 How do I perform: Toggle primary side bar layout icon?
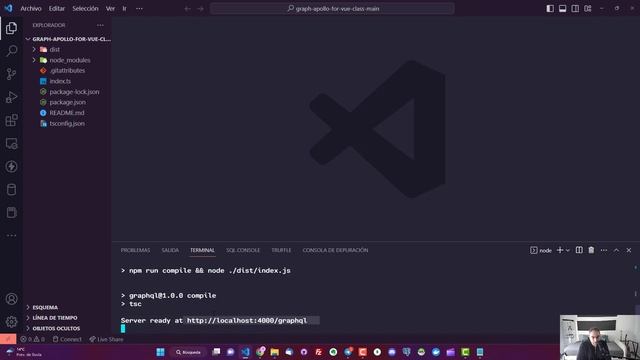550,9
